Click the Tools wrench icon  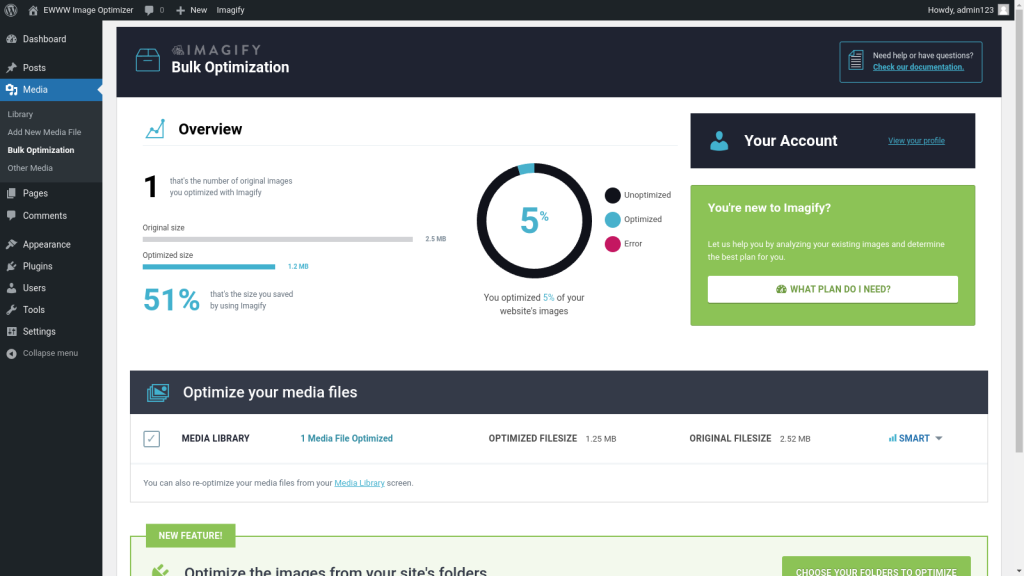[11, 310]
